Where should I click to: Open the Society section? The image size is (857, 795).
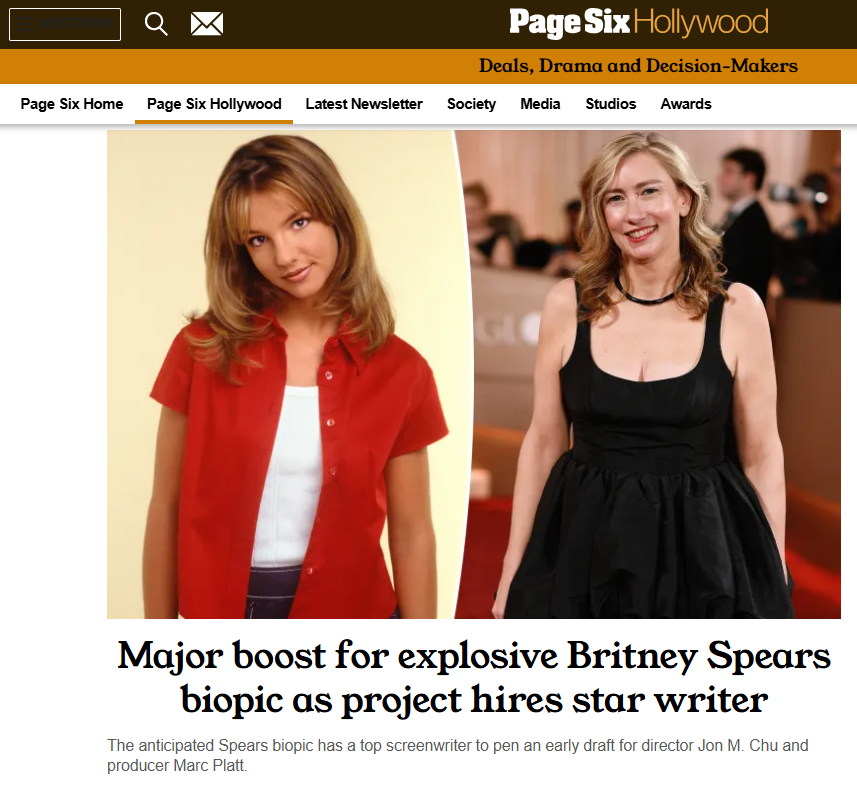point(471,104)
